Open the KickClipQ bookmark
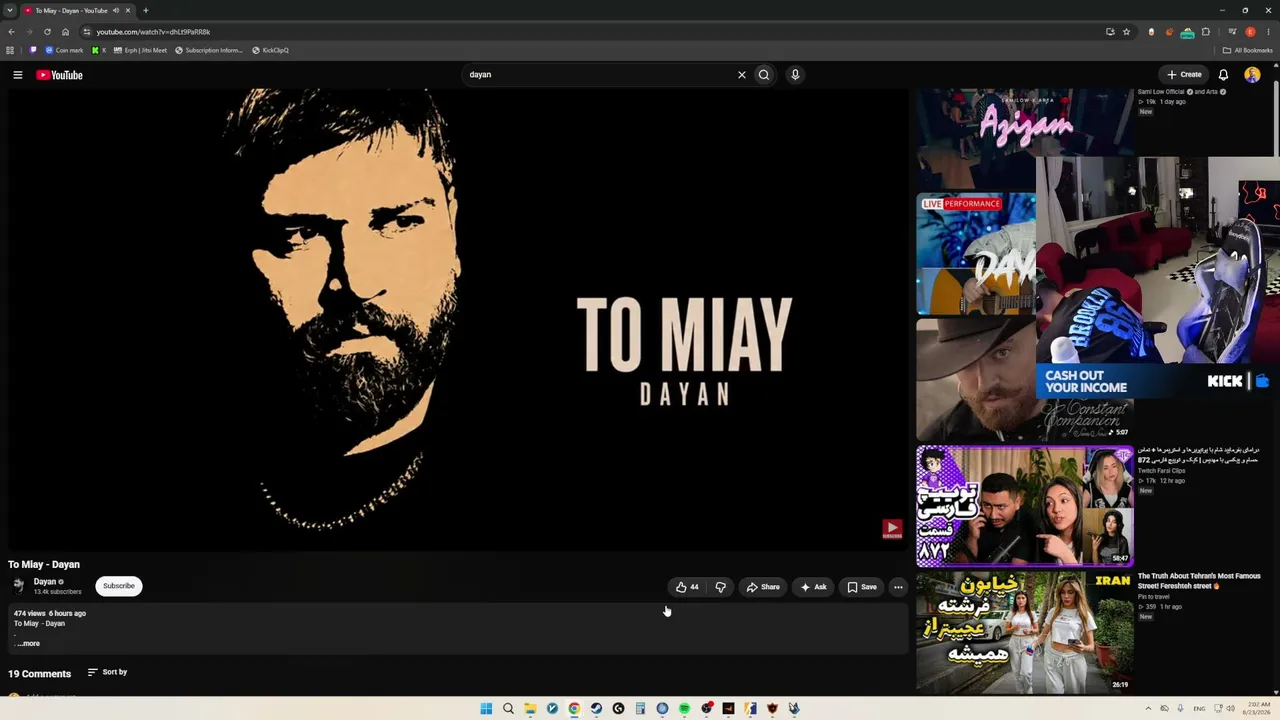 tap(270, 50)
